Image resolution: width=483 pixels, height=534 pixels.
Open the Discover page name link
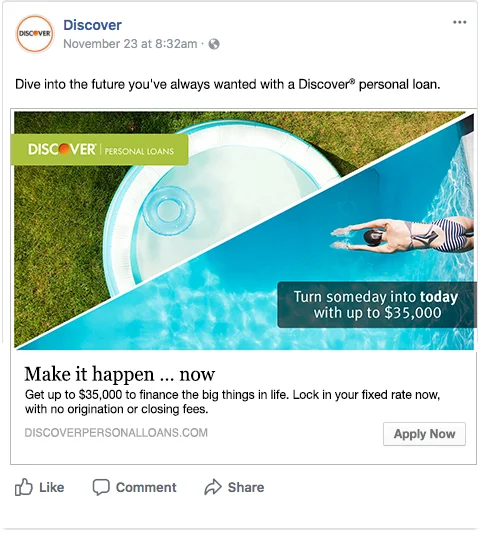coord(92,25)
